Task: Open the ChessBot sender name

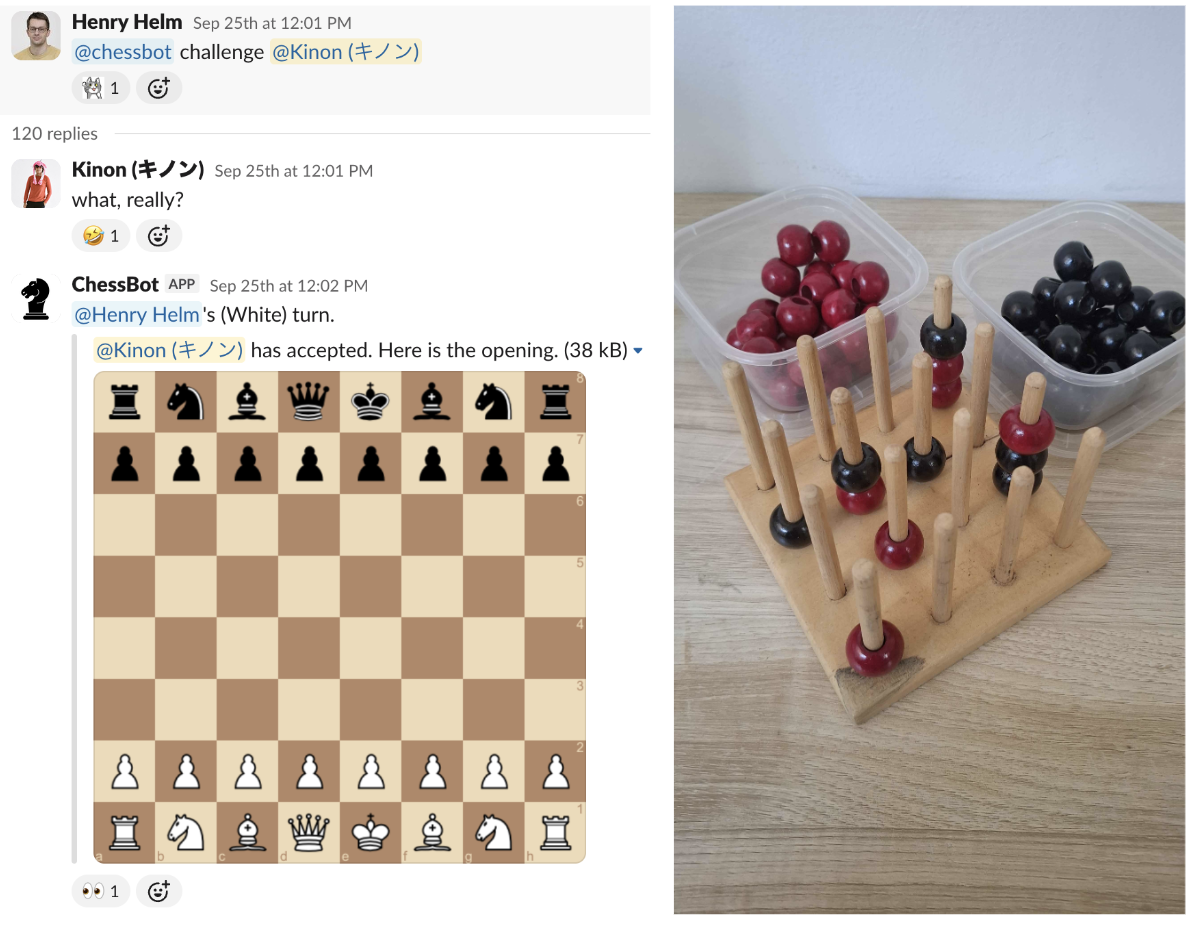Action: [115, 285]
